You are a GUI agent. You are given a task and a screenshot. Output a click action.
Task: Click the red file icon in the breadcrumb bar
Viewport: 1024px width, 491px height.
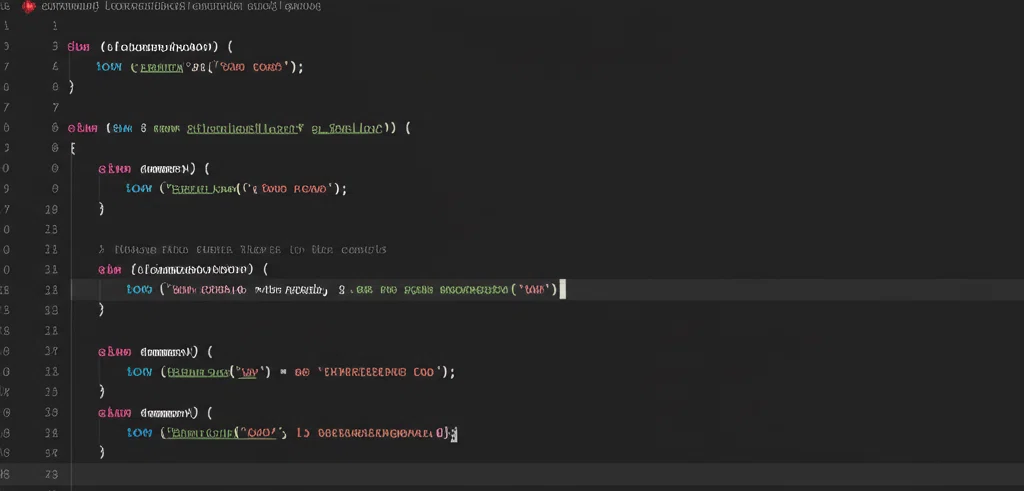pos(28,7)
